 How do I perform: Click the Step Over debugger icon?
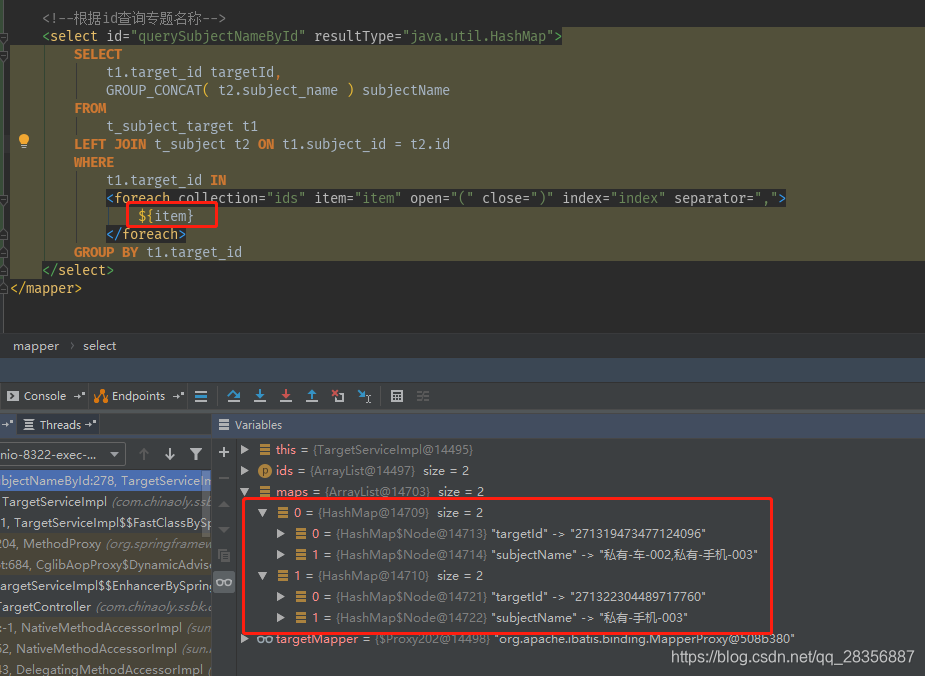point(234,396)
